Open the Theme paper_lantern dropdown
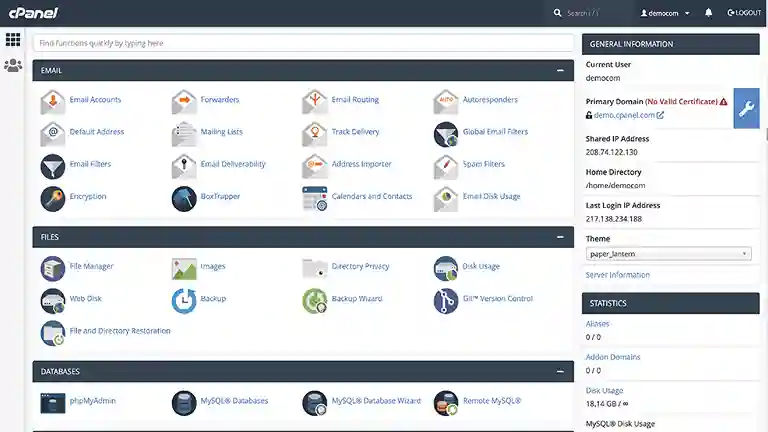 [669, 254]
